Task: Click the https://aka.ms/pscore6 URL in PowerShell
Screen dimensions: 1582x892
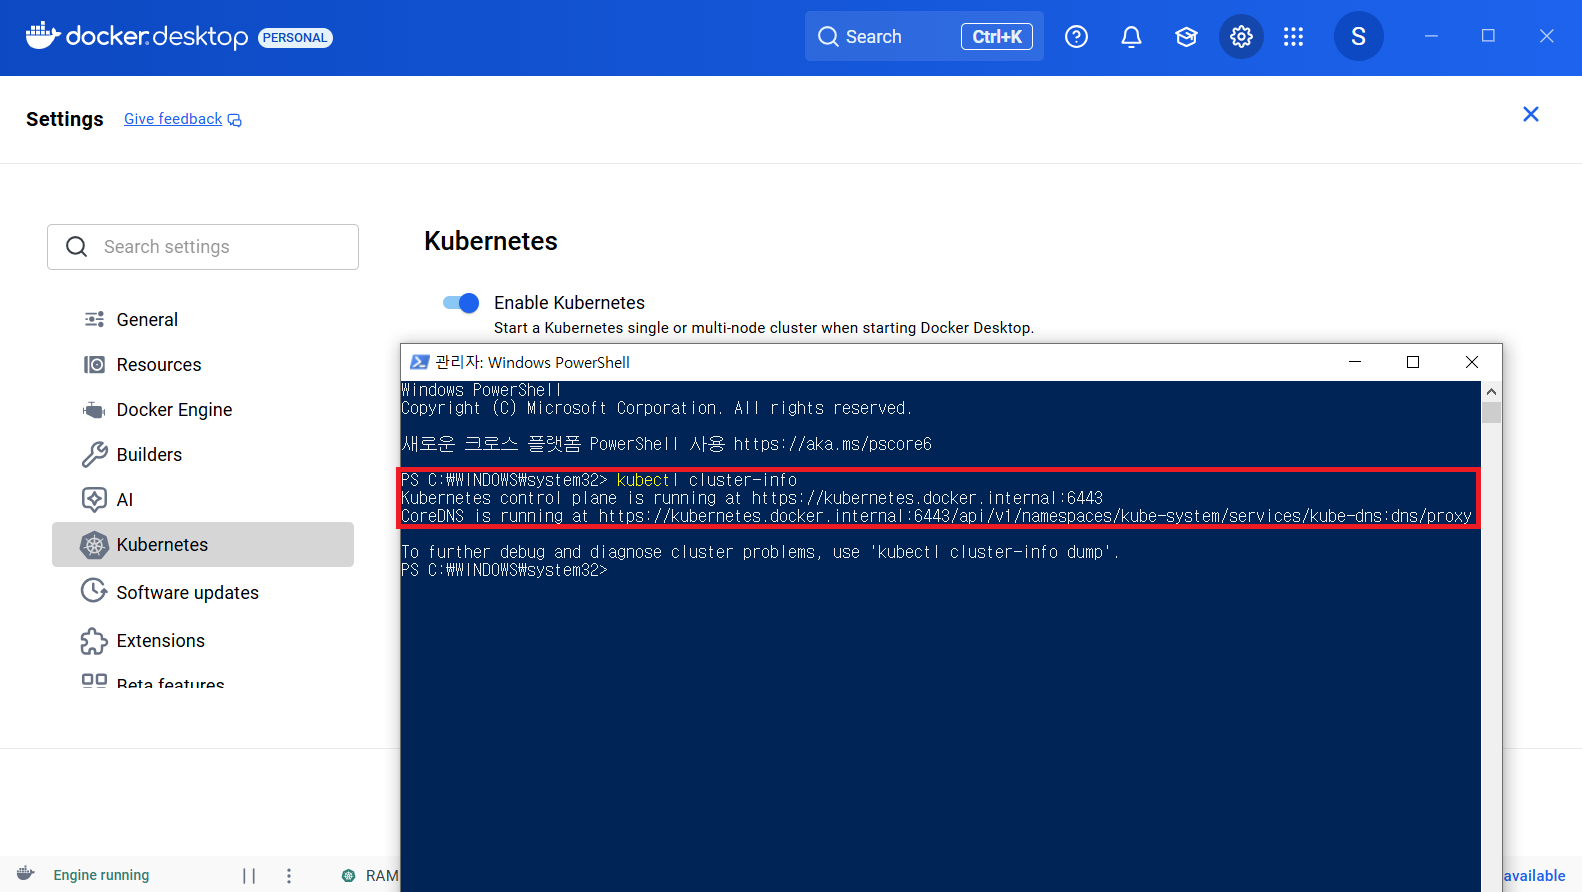Action: (x=832, y=444)
